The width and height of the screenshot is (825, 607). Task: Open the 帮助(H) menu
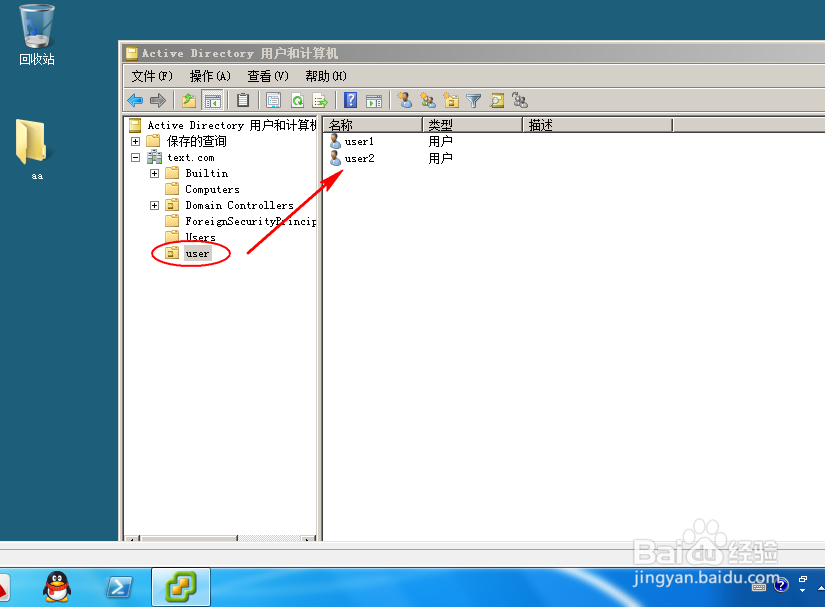point(326,76)
